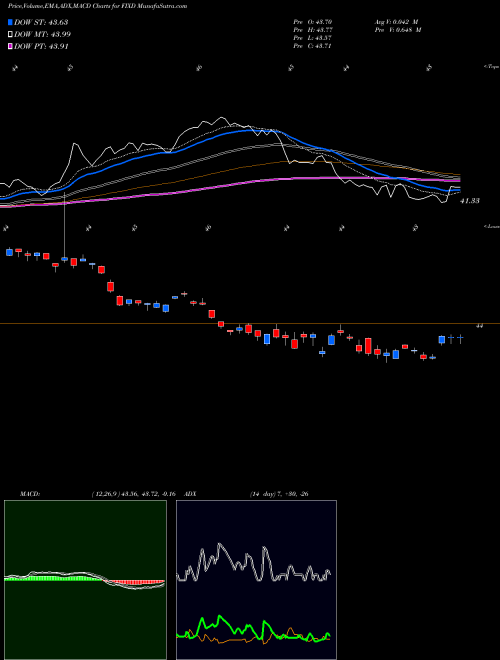Screen dimensions: 500x660
Task: Click the ADX (14 day) parameter values
Action: point(279,494)
